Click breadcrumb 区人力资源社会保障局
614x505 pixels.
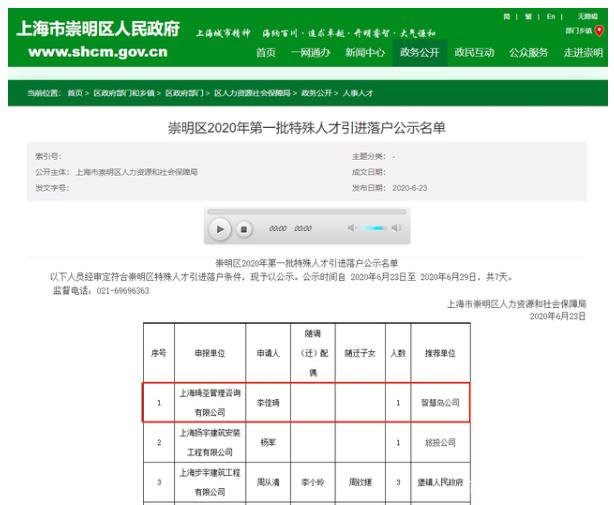tap(252, 93)
